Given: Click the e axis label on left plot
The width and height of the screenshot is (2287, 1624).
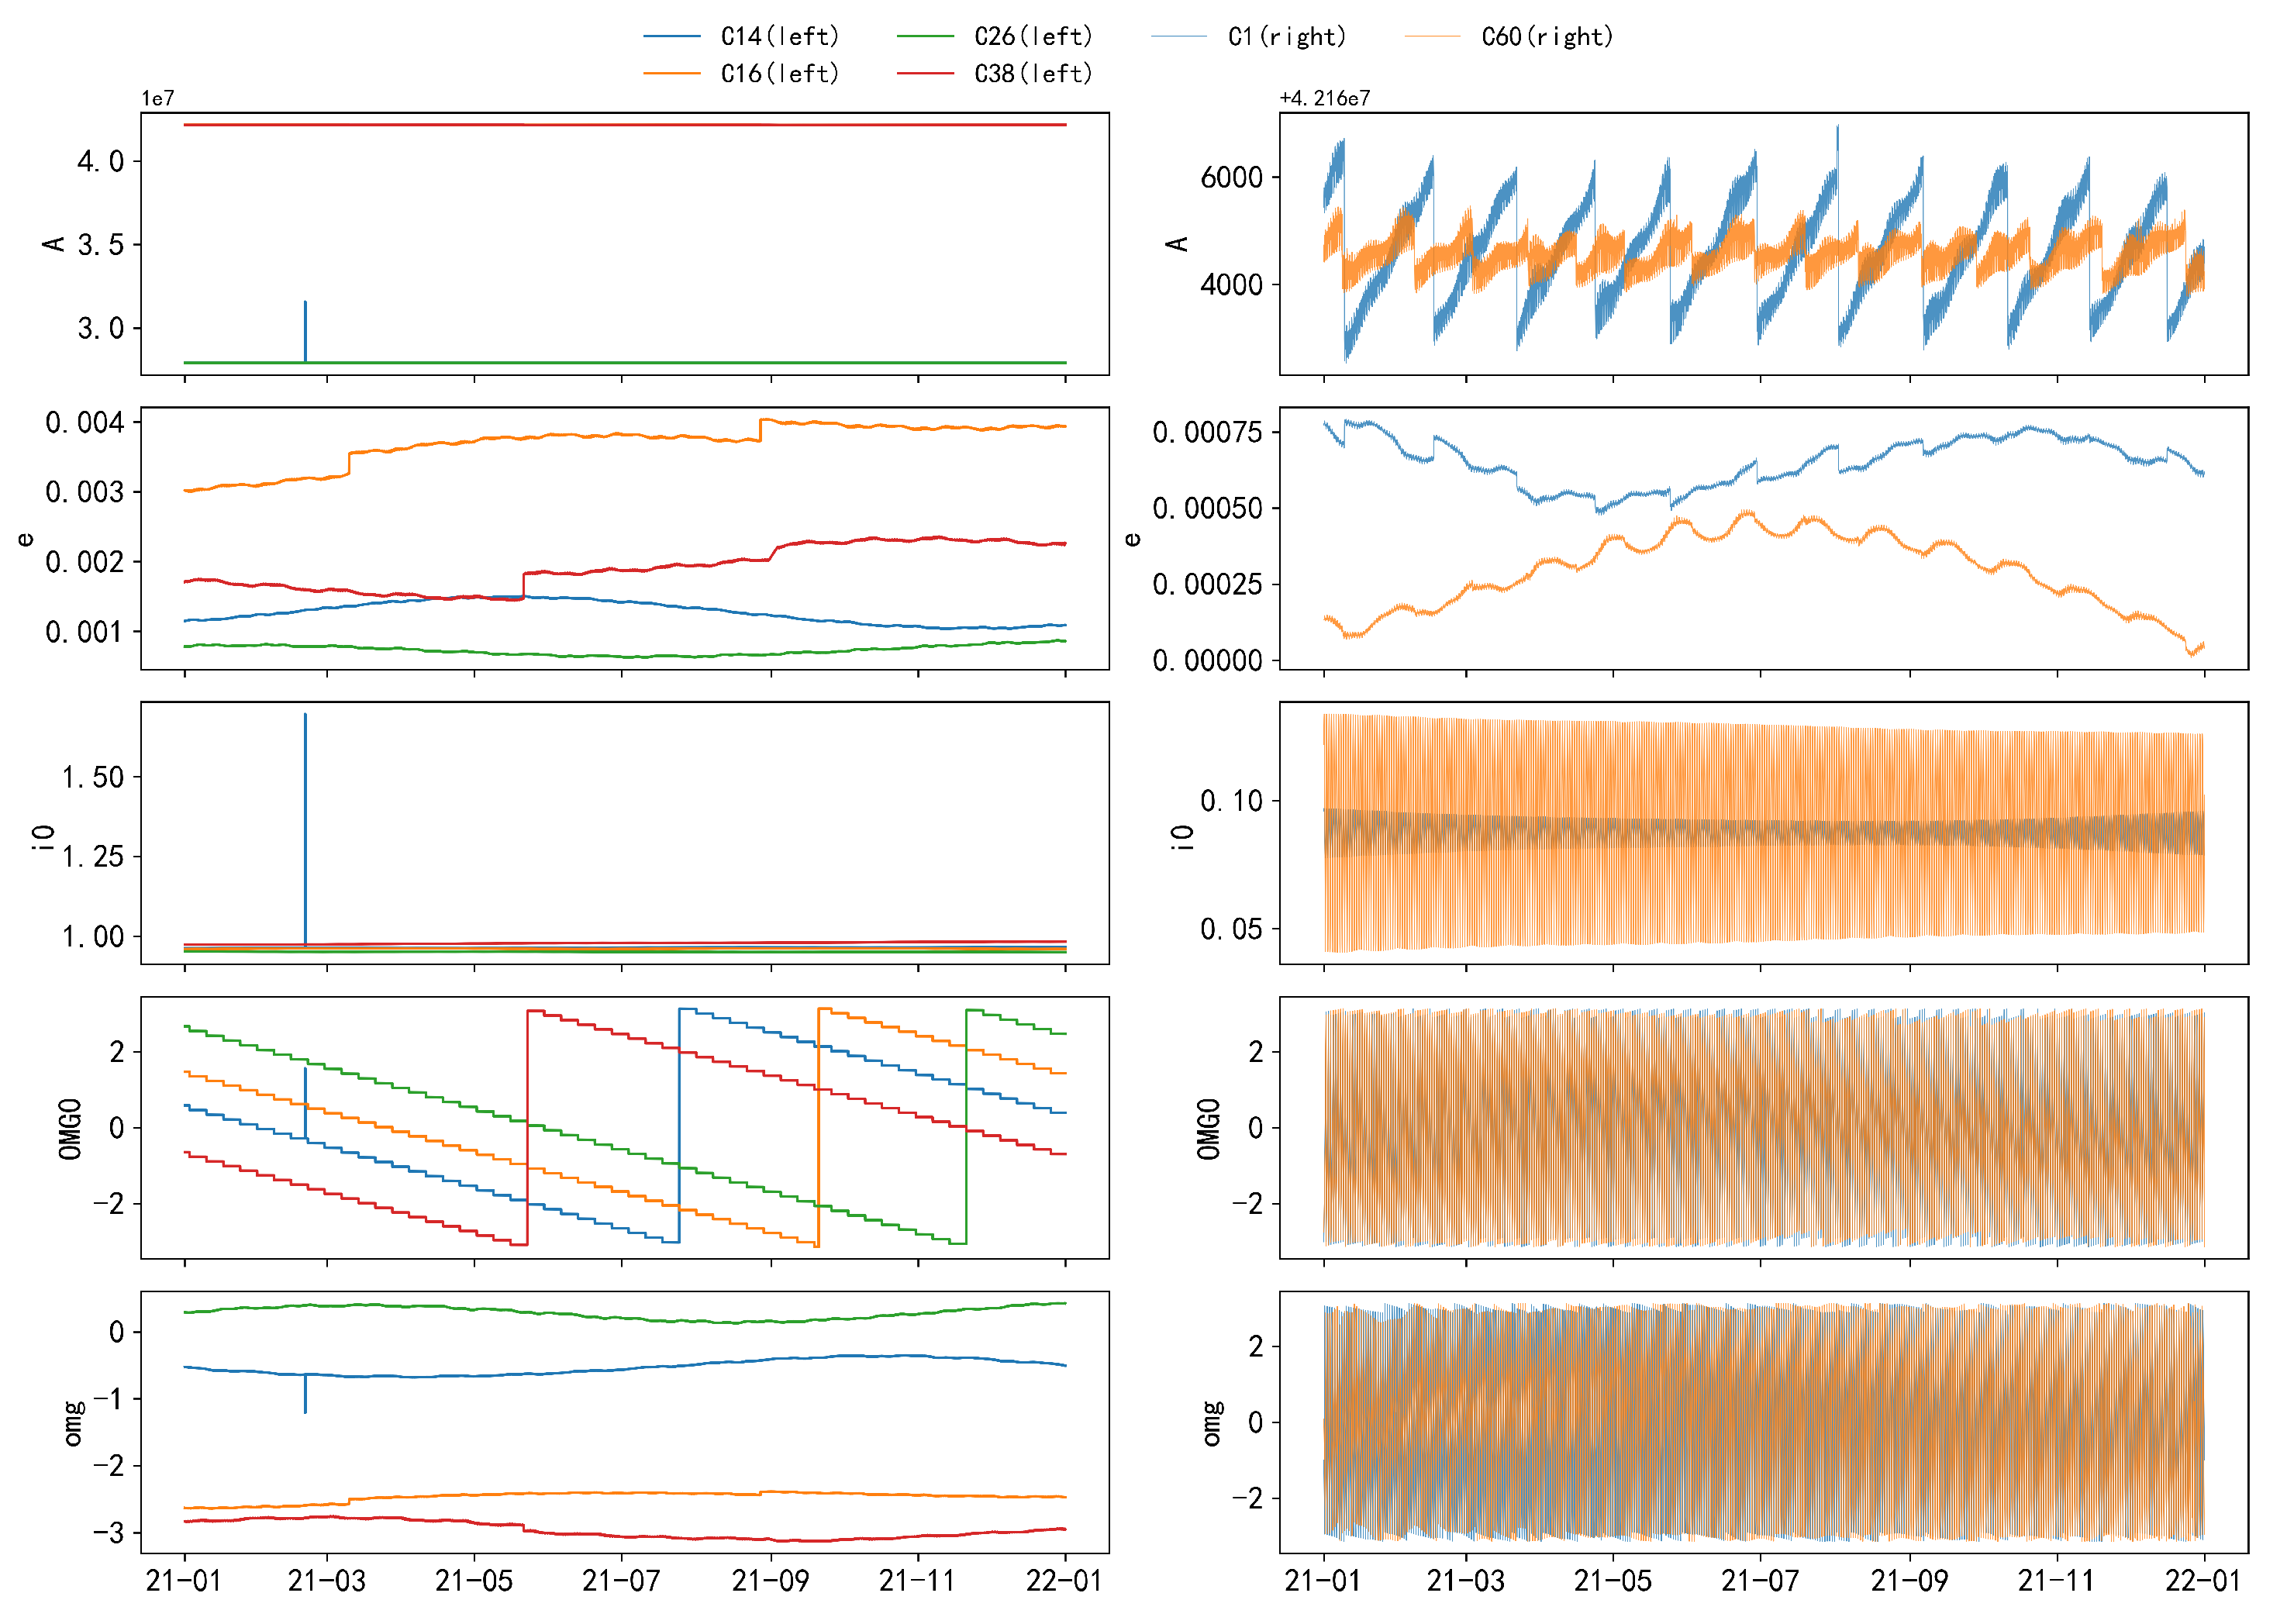Looking at the screenshot, I should click(x=25, y=539).
